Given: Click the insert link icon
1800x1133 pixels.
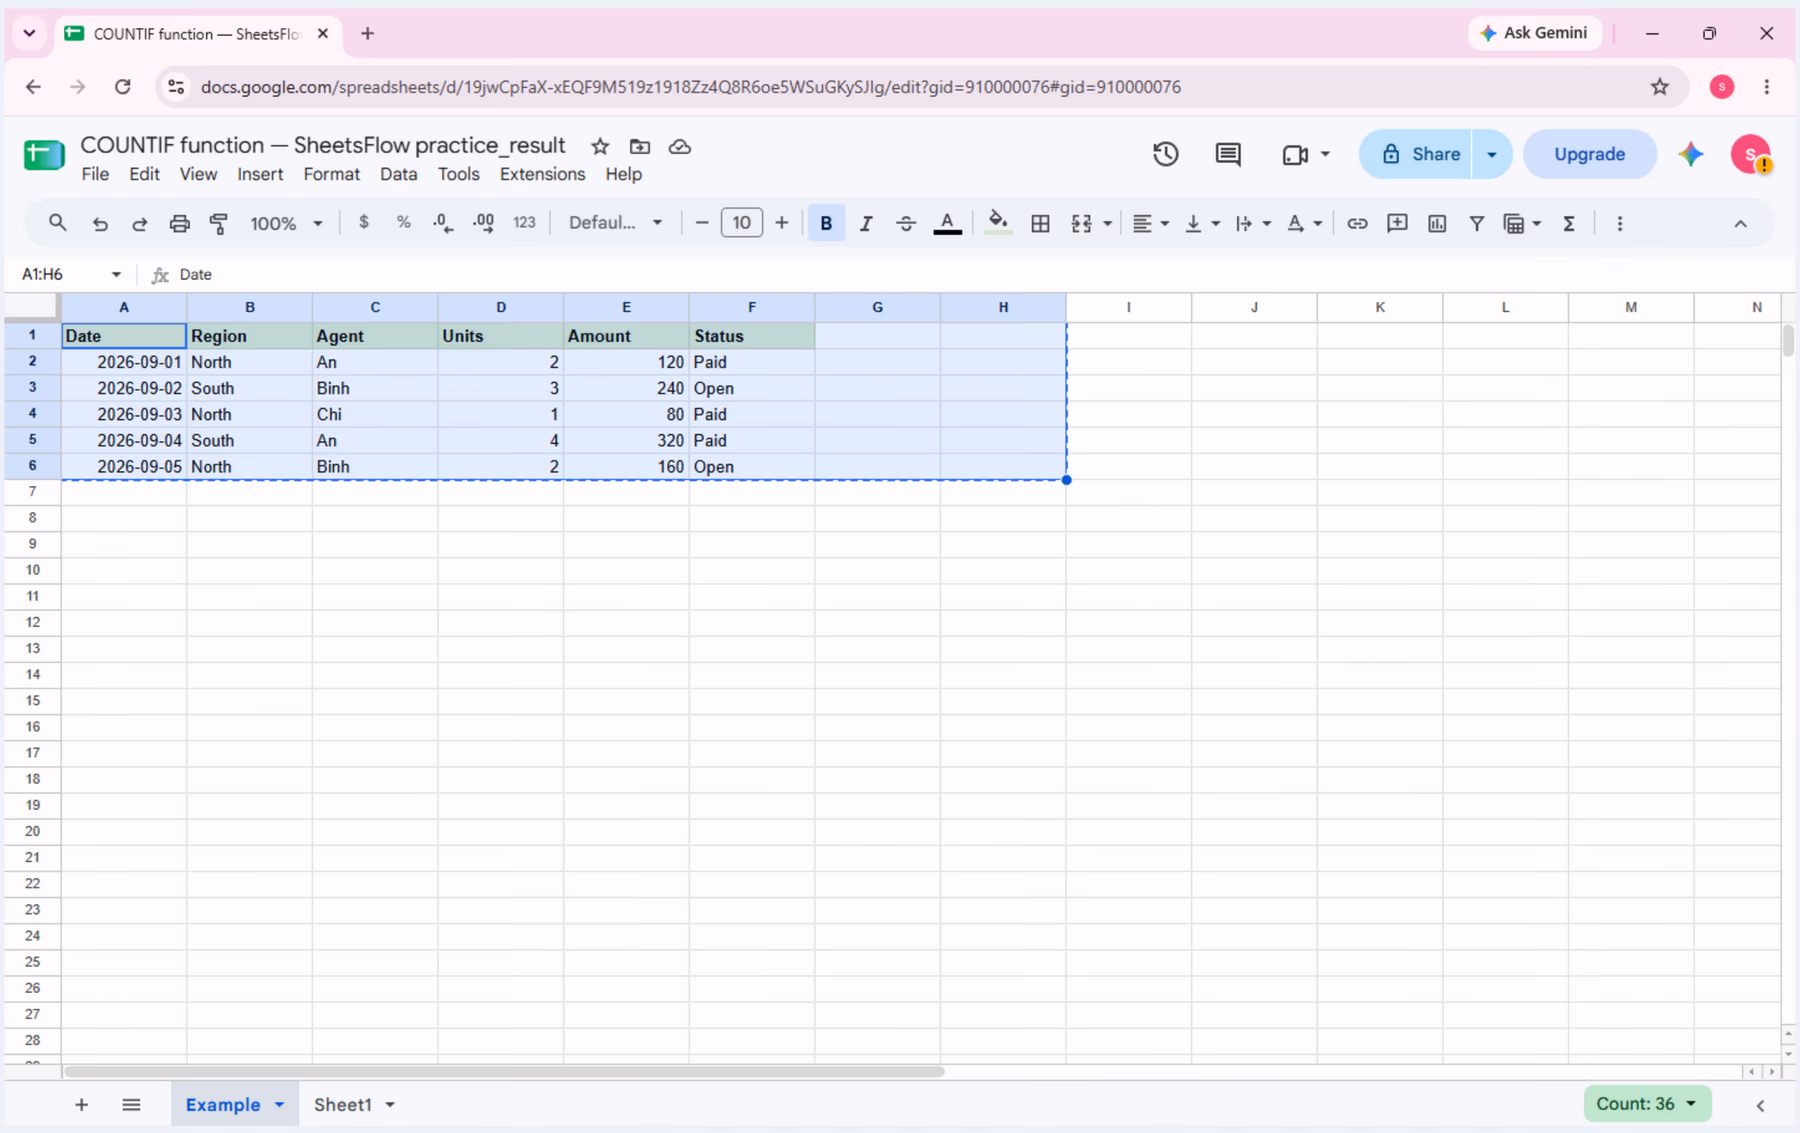Looking at the screenshot, I should 1357,223.
